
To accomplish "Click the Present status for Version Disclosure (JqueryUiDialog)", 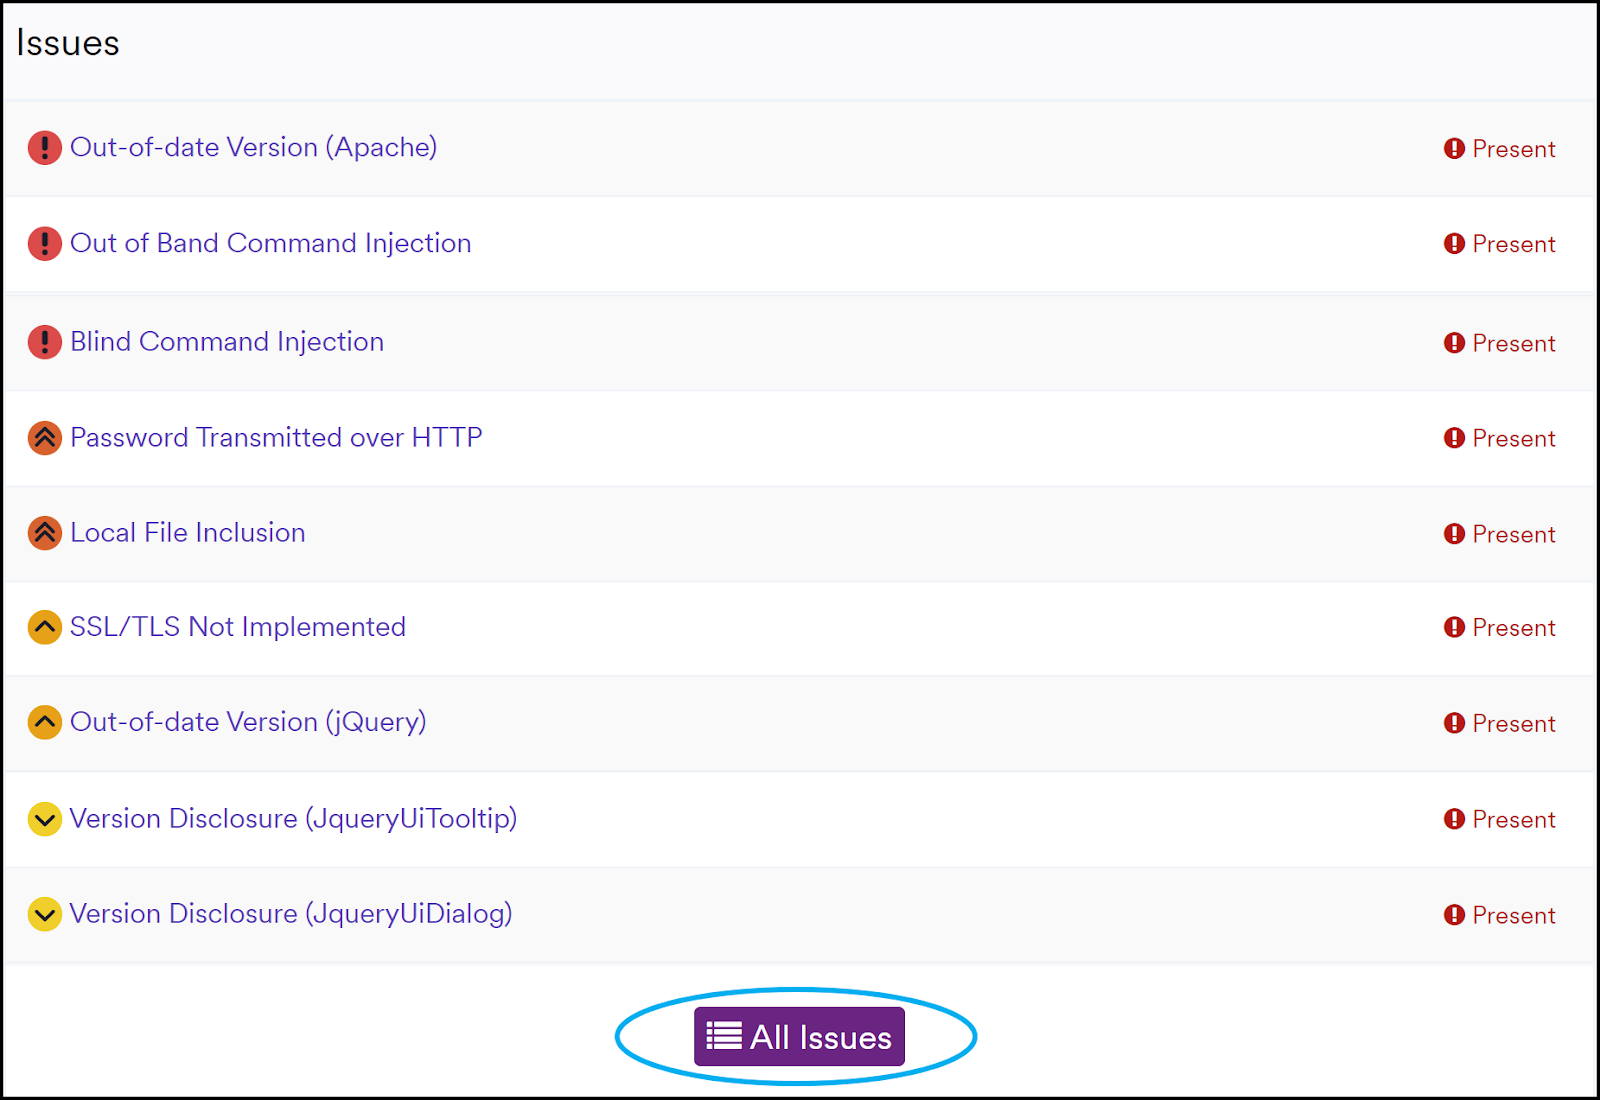I will (1500, 915).
